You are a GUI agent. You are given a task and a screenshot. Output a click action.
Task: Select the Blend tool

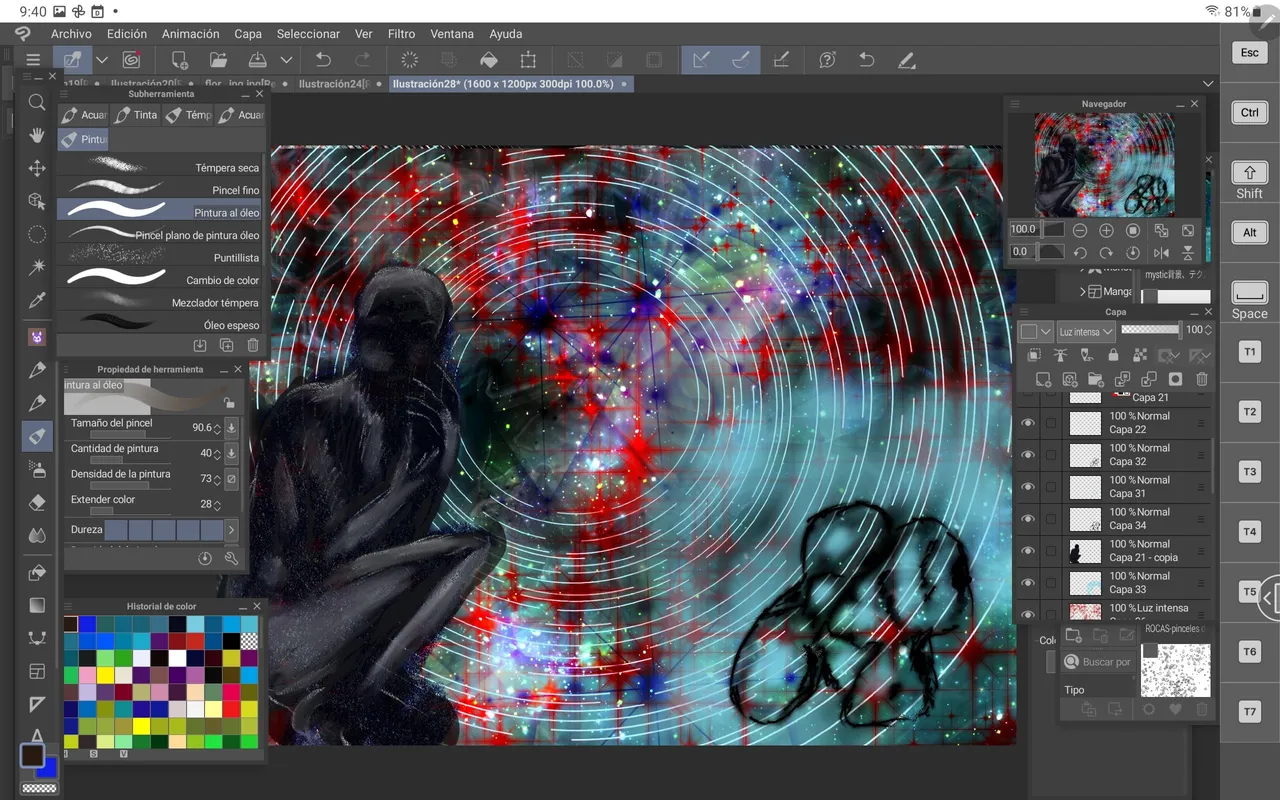coord(37,535)
